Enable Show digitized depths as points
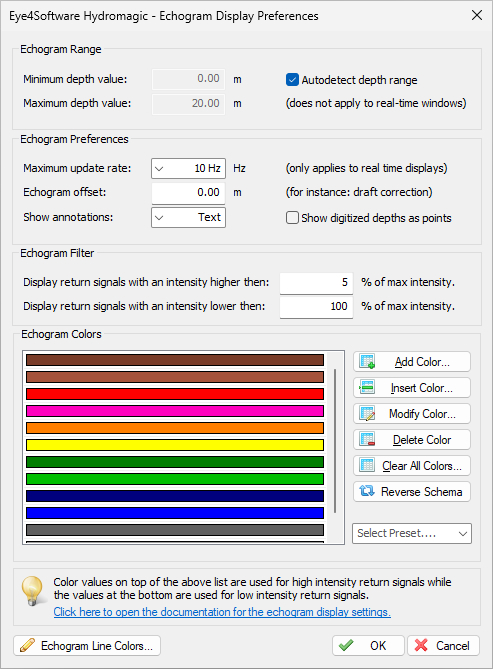The image size is (493, 669). [292, 218]
